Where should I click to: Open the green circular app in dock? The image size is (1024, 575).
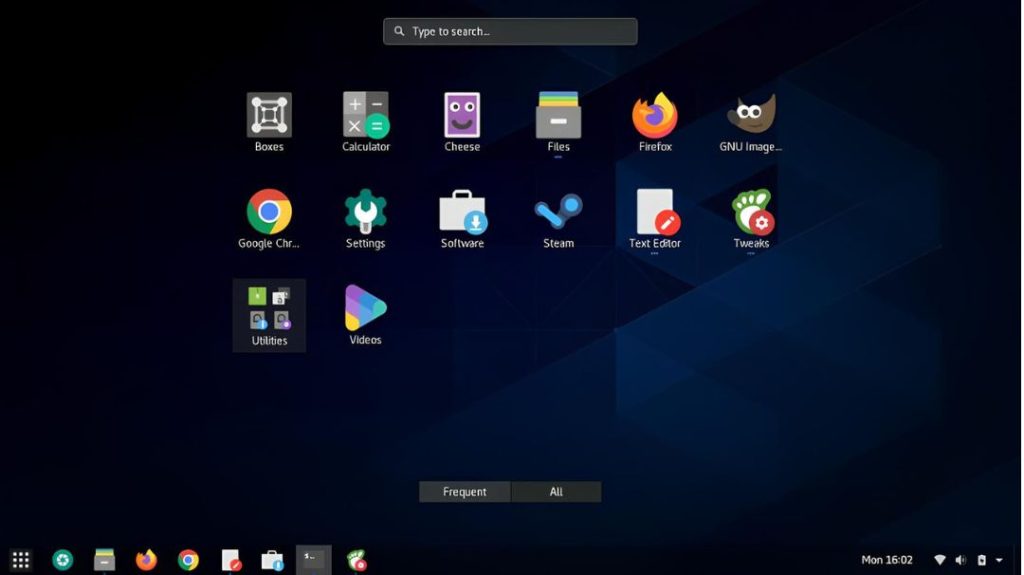click(63, 560)
